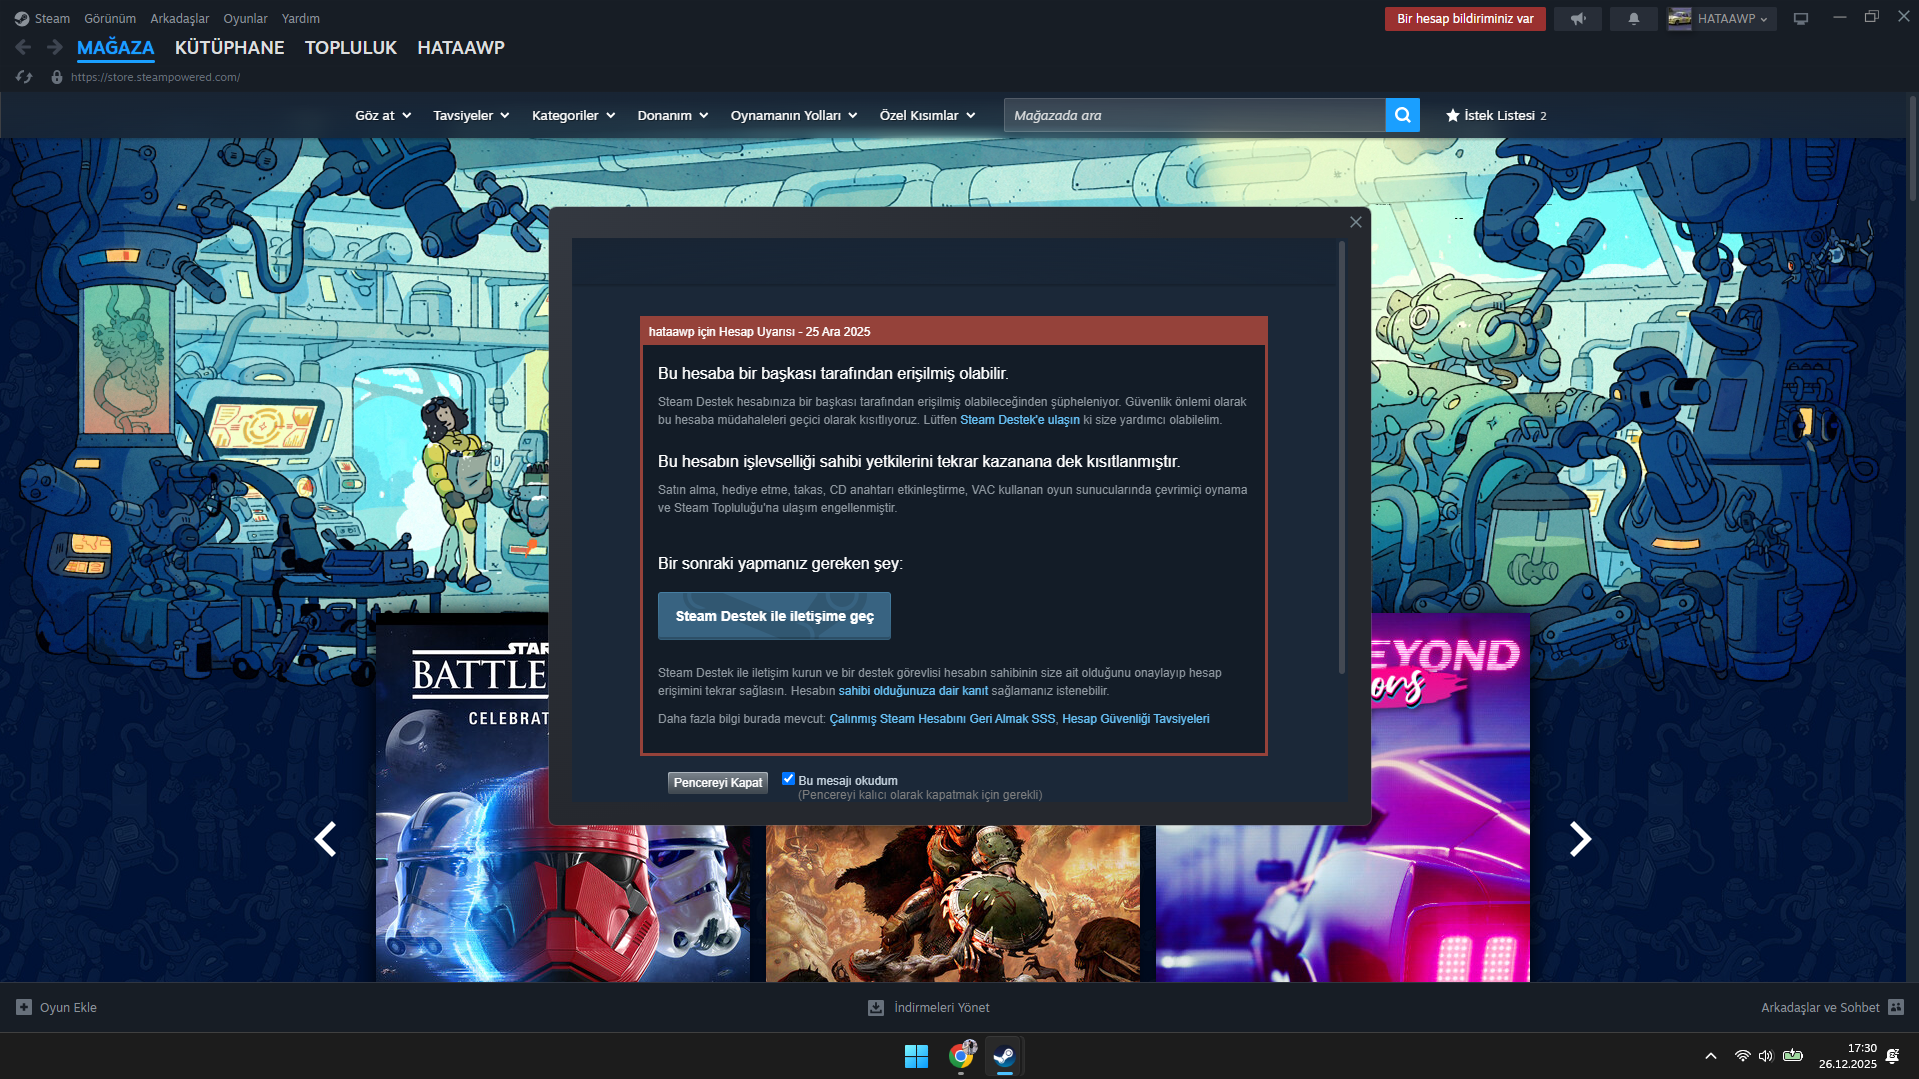Screen dimensions: 1919x1079
Task: Click the 'Oyun Ekle' label
Action: [x=68, y=1007]
